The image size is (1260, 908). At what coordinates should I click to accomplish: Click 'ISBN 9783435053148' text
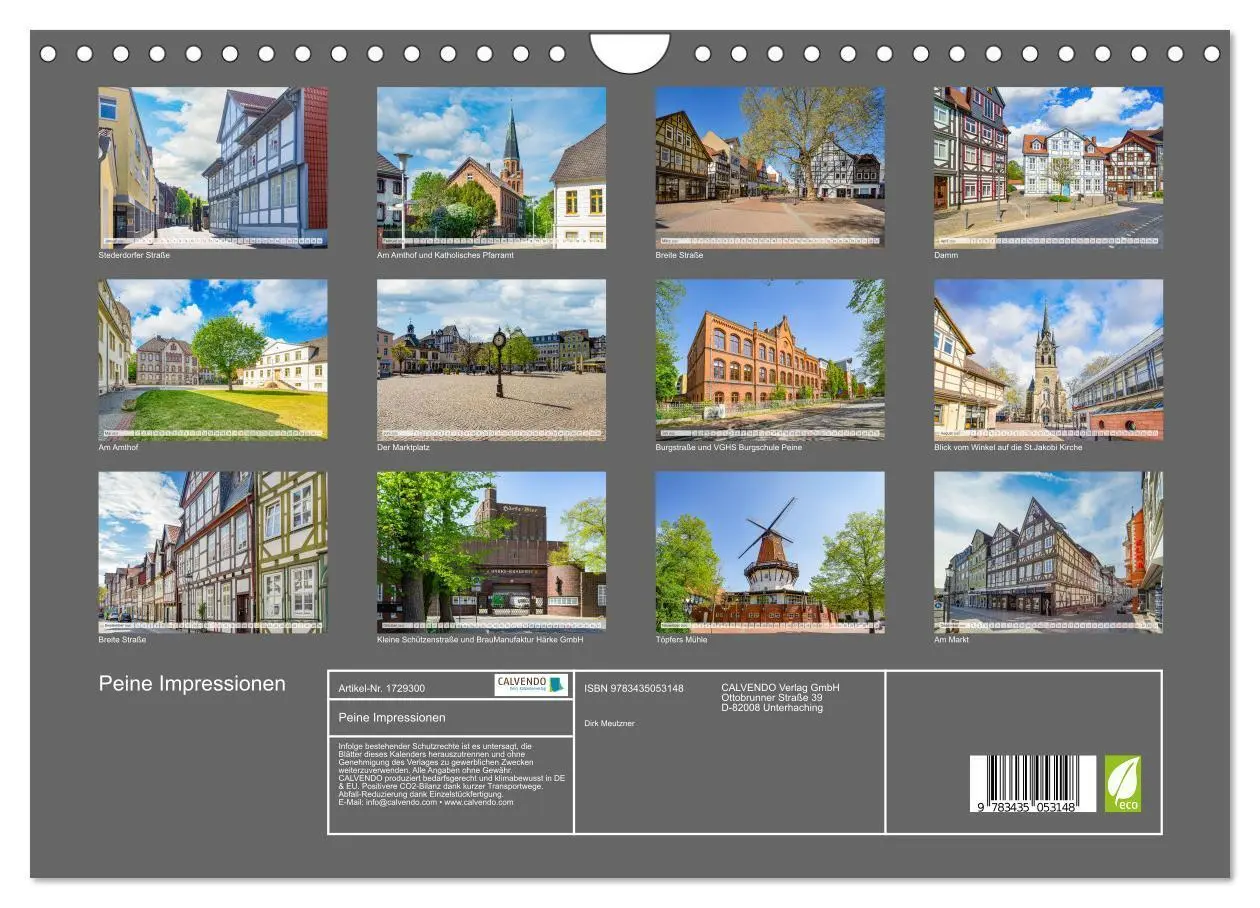pyautogui.click(x=634, y=688)
